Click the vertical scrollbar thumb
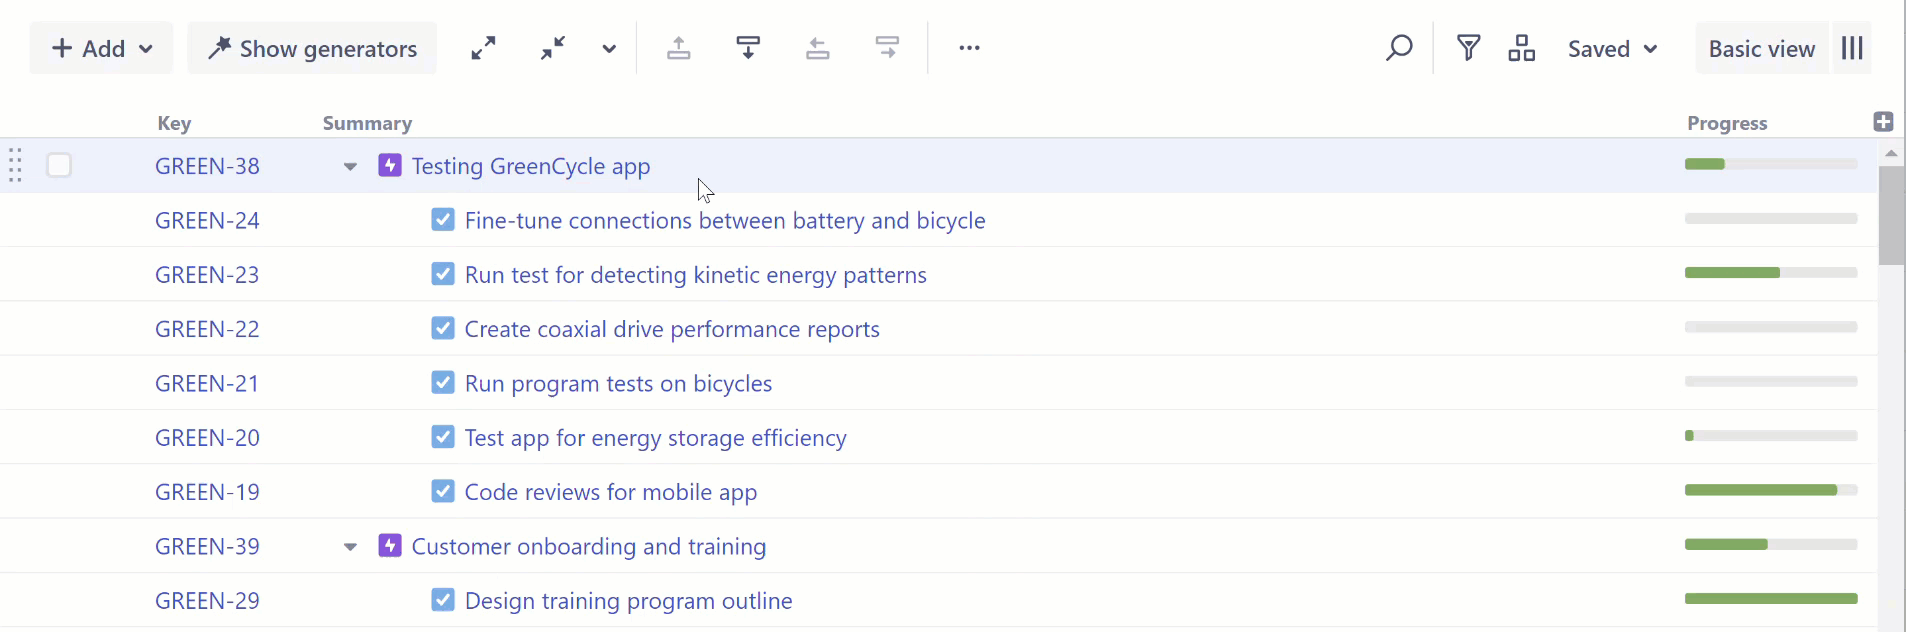The image size is (1906, 632). (1891, 215)
